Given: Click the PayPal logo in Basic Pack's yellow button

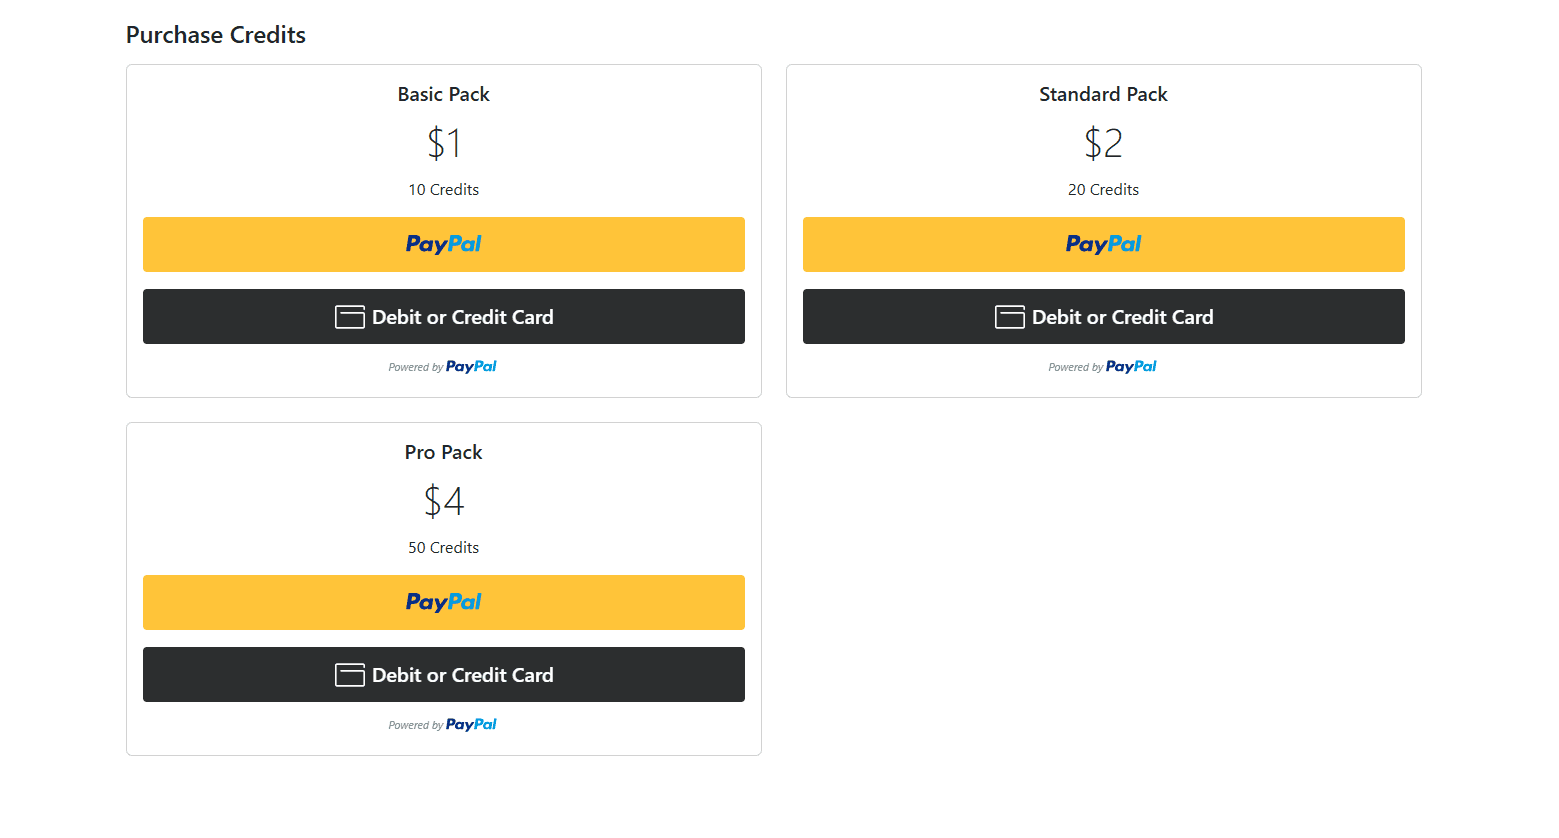Looking at the screenshot, I should [443, 244].
